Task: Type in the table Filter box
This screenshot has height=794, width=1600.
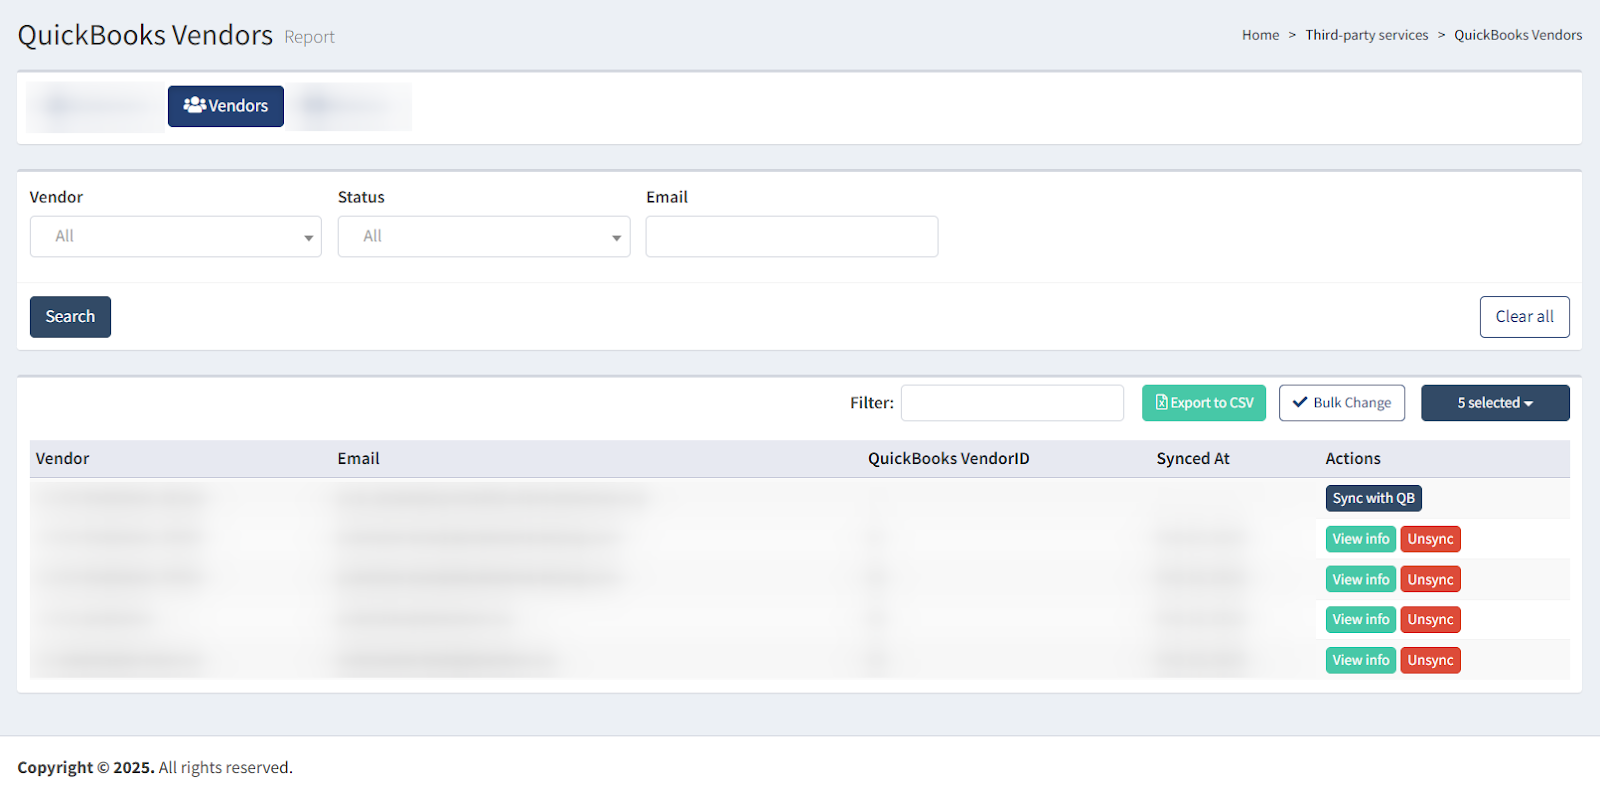Action: pos(1012,403)
